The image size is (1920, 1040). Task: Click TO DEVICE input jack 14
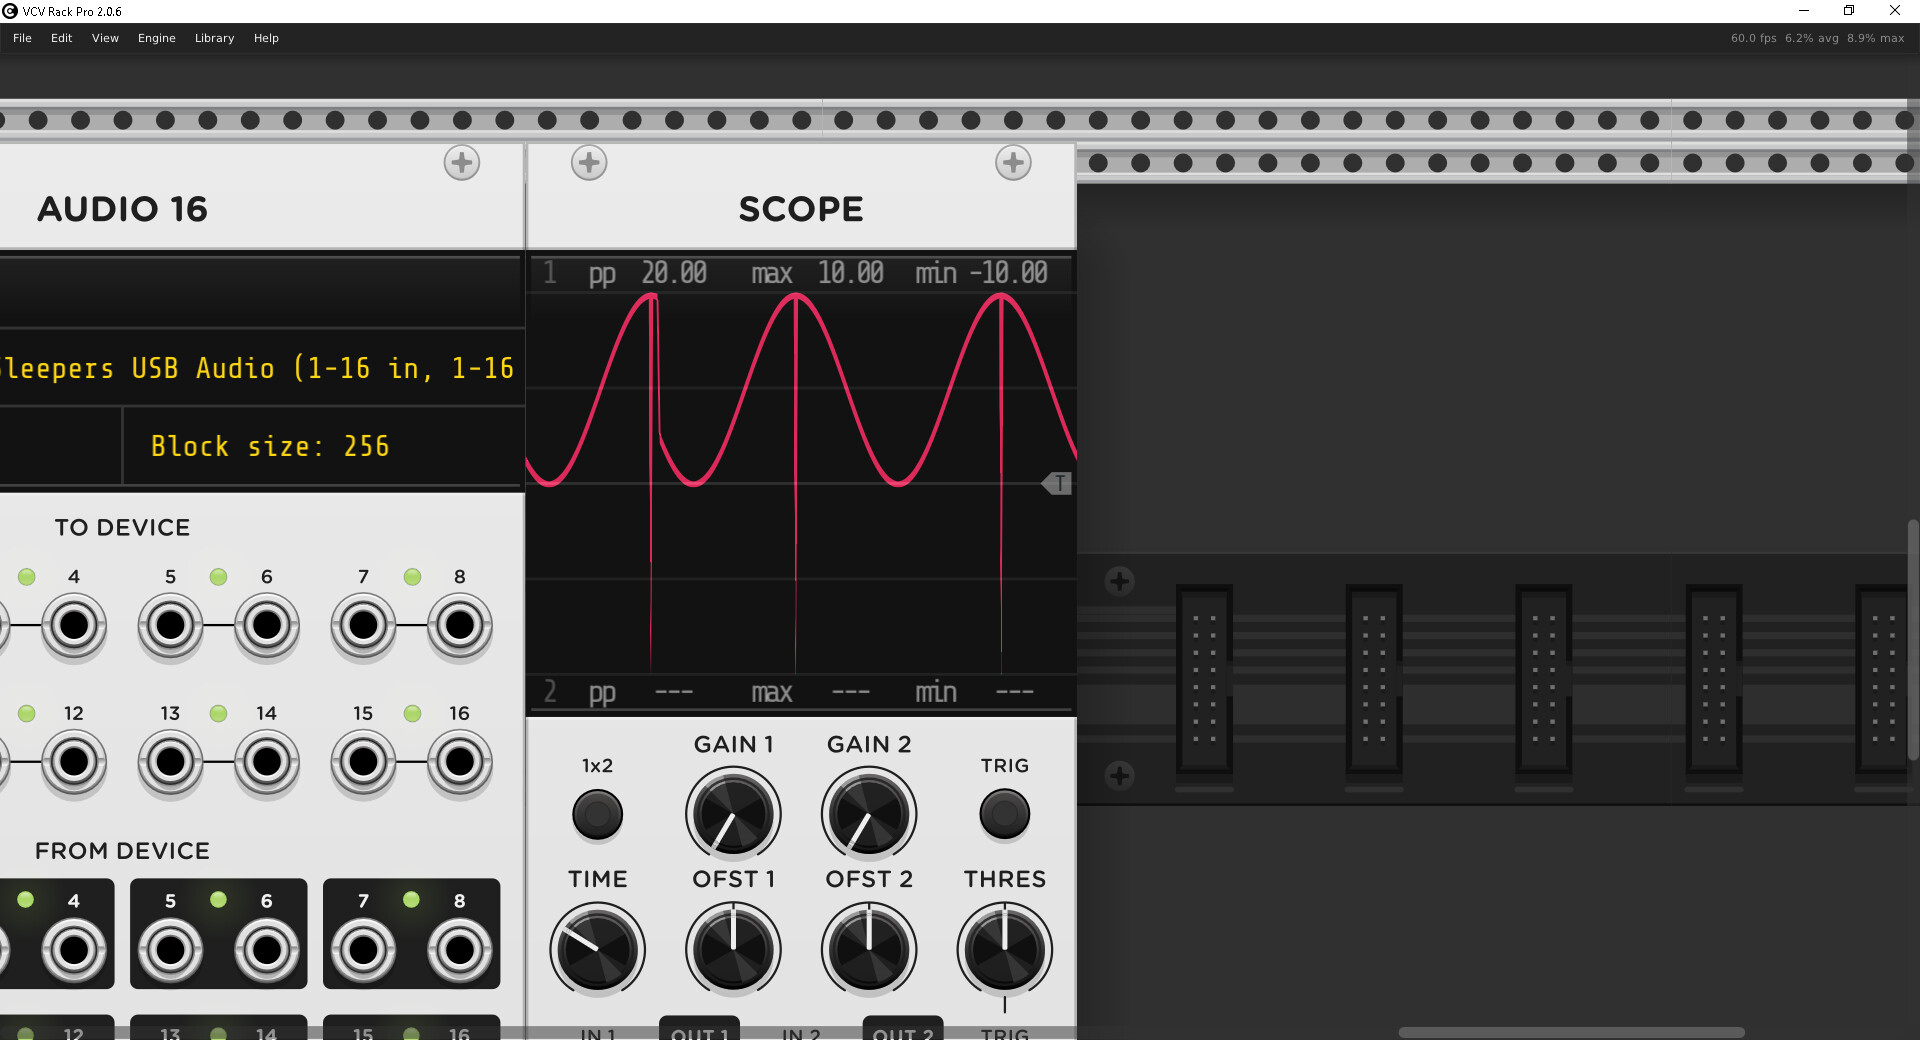267,762
